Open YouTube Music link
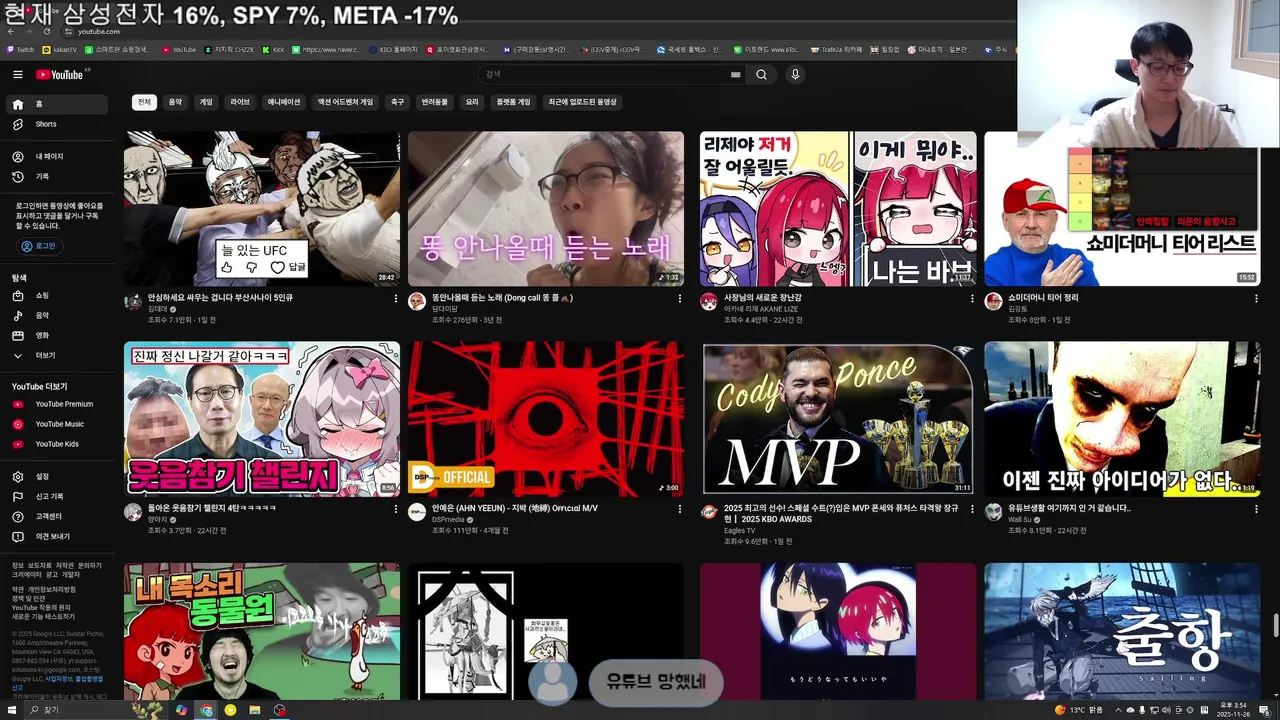 point(57,424)
